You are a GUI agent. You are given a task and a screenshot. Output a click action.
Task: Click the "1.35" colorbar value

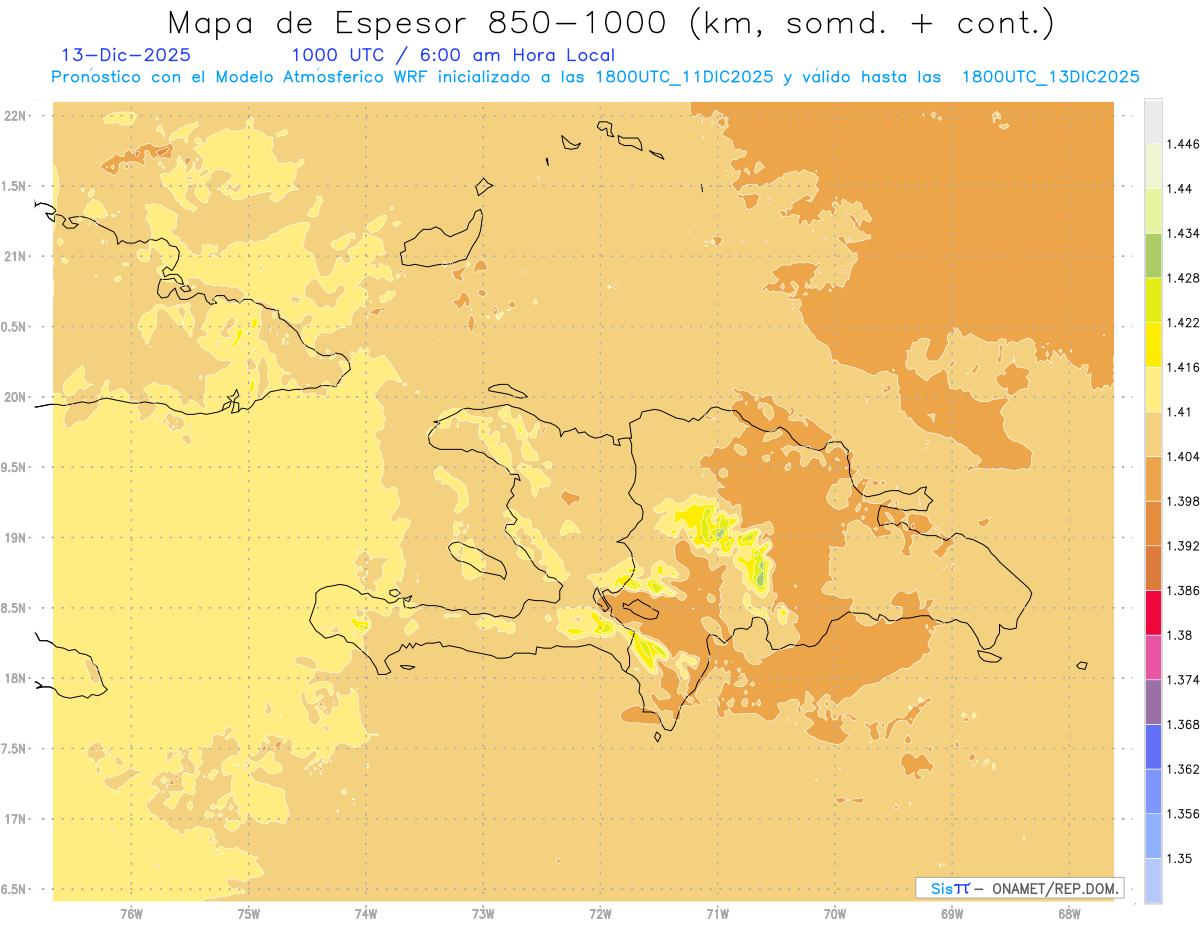click(1180, 859)
